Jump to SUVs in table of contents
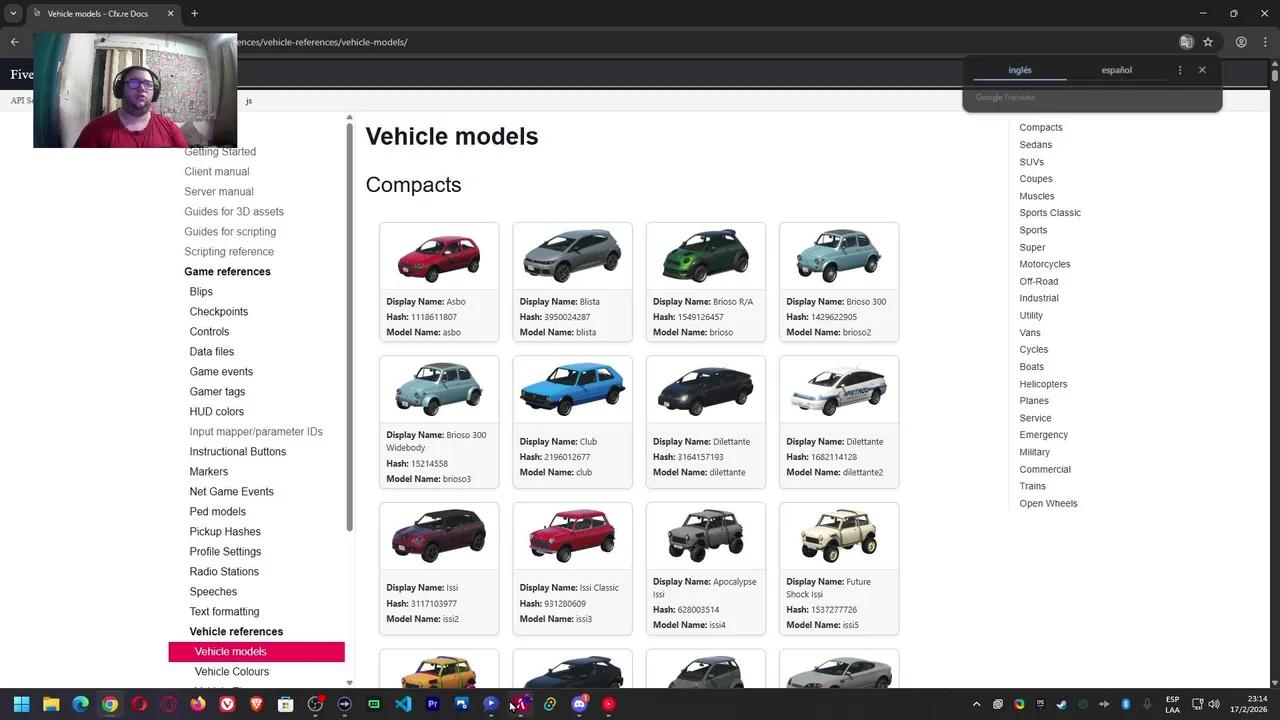Screen dimensions: 1280x720 [1031, 162]
